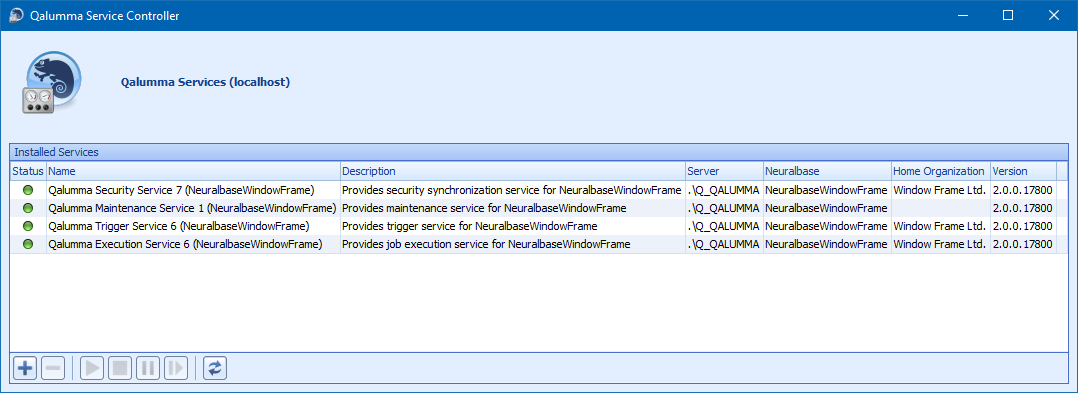Click Trigger Service 6 green status light
This screenshot has height=393, width=1078.
click(x=28, y=226)
